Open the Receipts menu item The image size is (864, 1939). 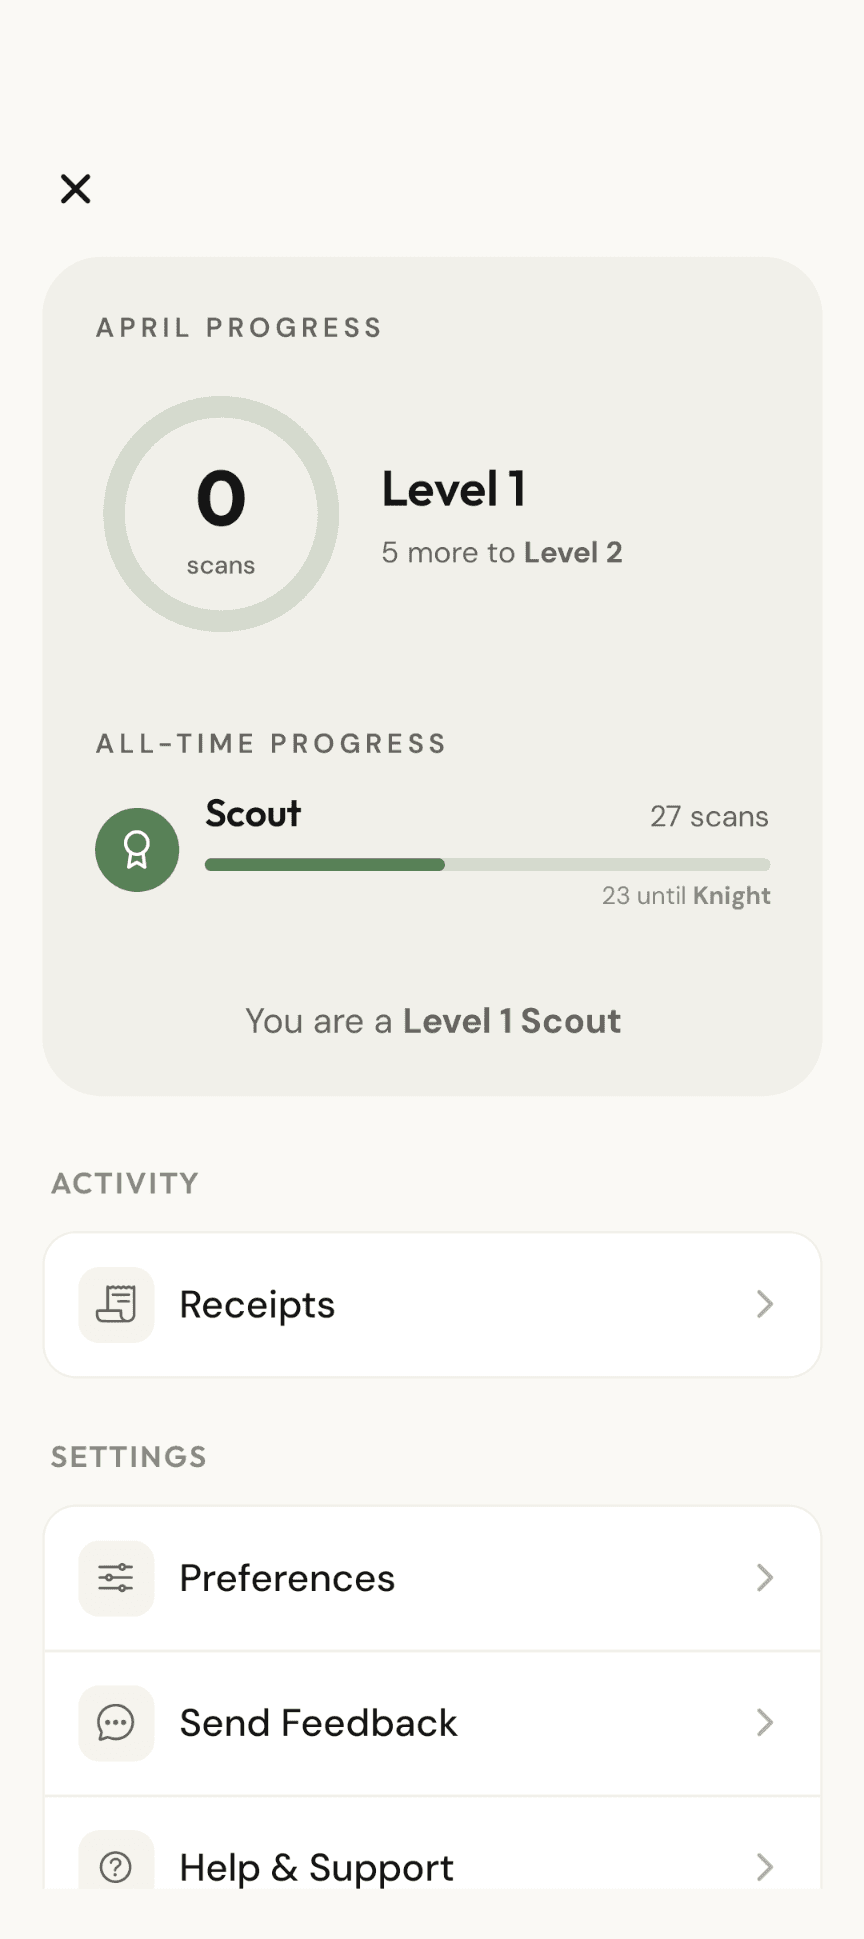(x=257, y=1304)
